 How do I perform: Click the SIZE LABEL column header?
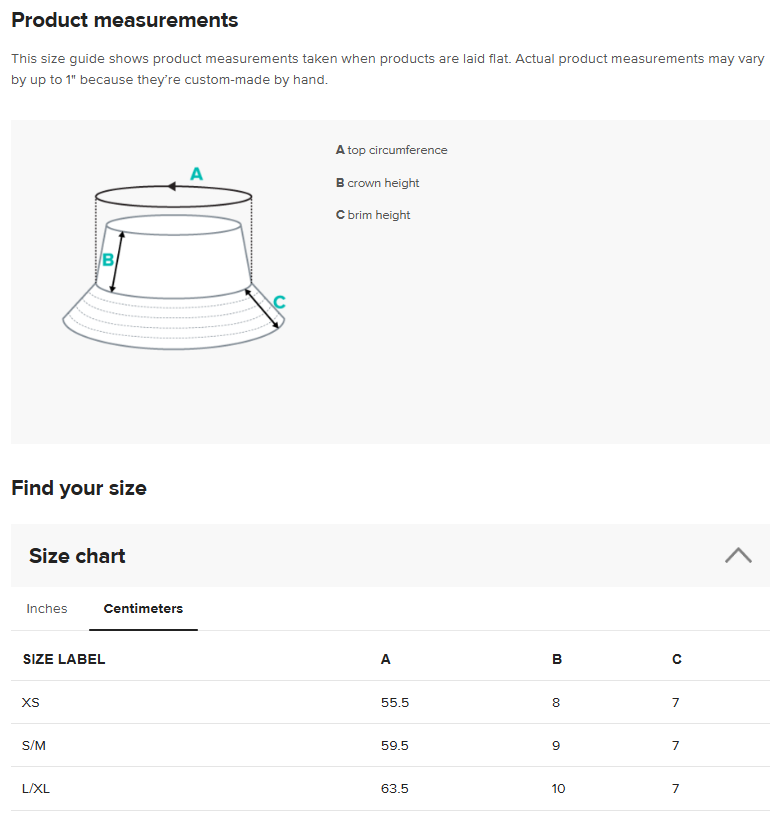[x=64, y=659]
